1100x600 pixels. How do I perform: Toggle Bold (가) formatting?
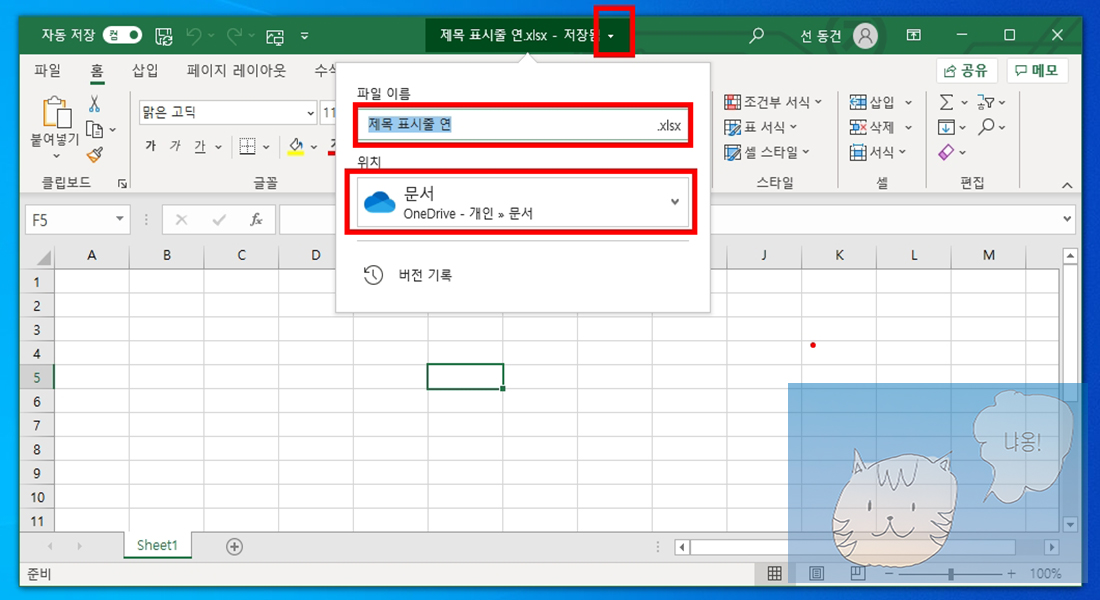click(x=151, y=146)
